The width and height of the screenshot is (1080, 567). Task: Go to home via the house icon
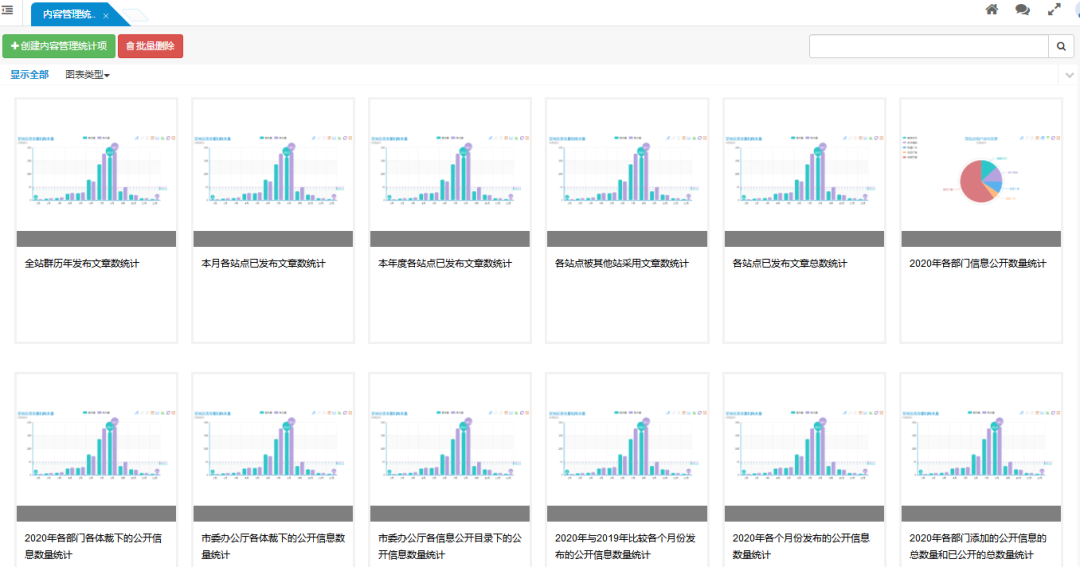point(992,10)
